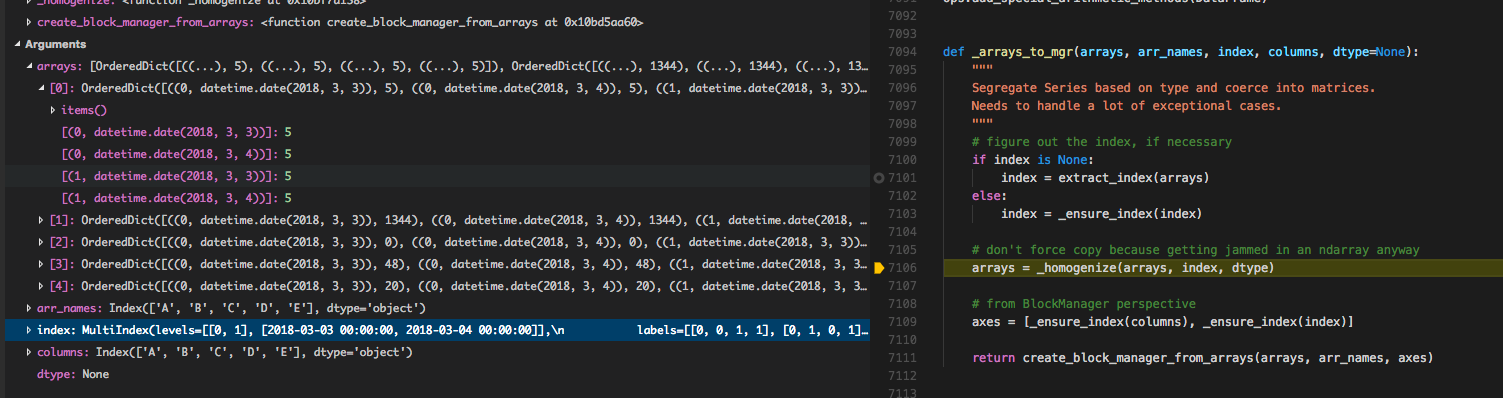Select the dtype: None variable

[x=73, y=374]
